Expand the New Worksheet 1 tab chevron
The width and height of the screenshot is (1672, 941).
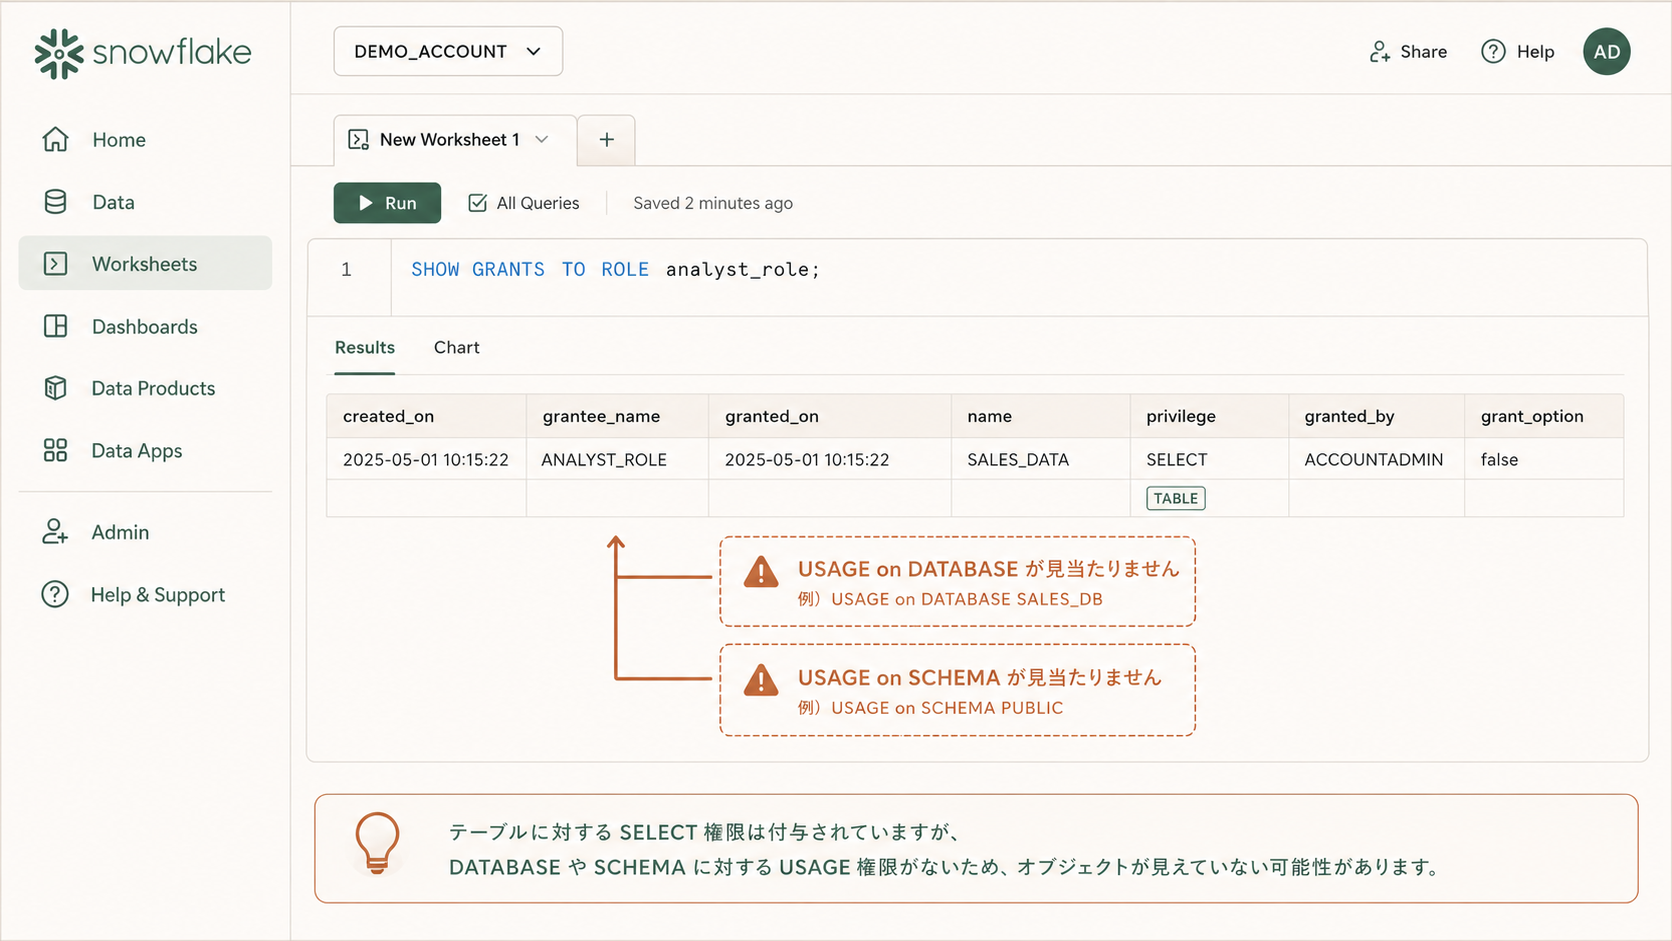542,140
